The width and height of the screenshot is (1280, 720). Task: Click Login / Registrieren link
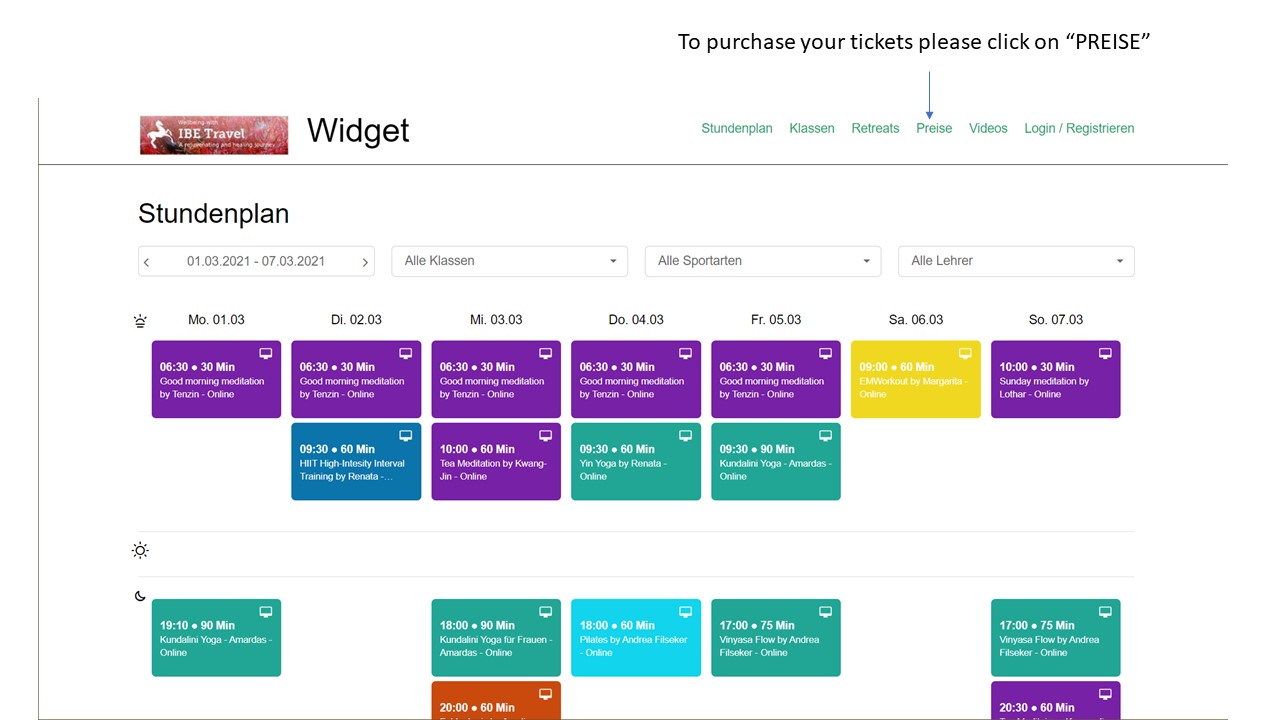[1079, 128]
